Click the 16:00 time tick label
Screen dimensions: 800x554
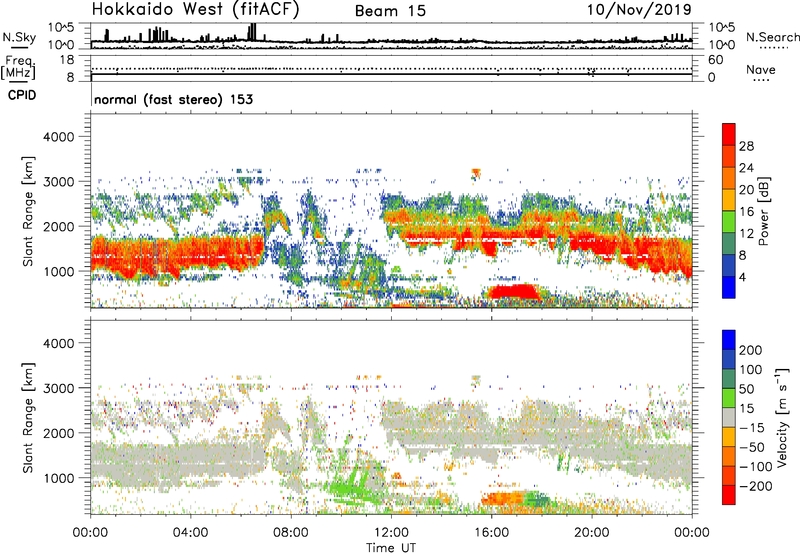point(491,533)
